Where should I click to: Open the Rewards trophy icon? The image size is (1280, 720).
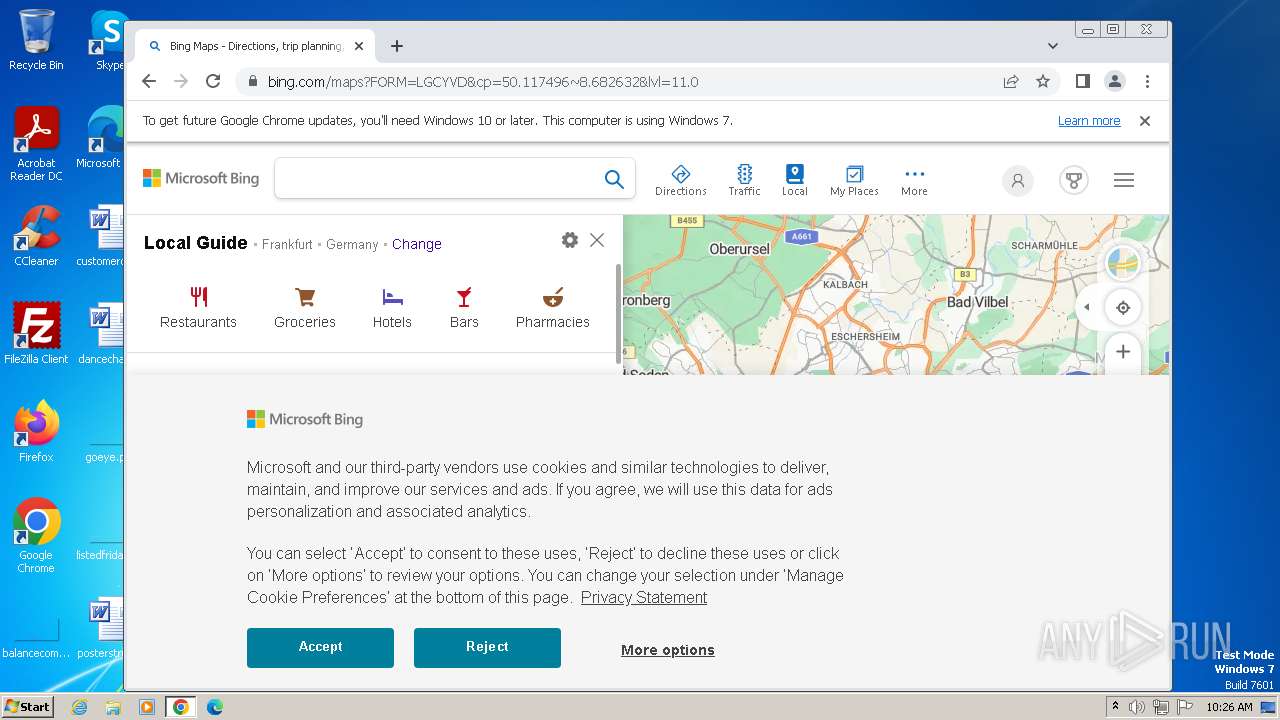[x=1074, y=180]
